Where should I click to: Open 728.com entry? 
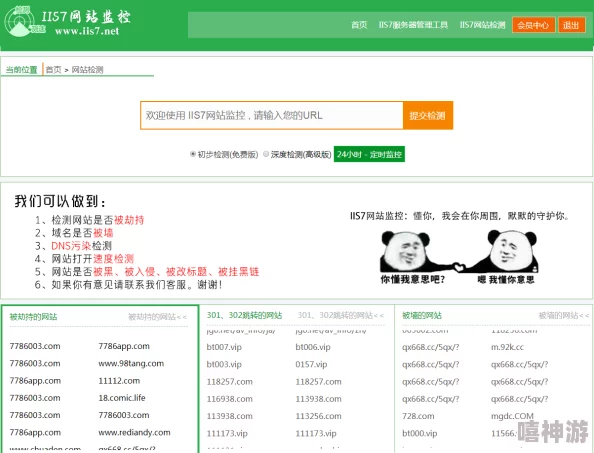pos(418,416)
